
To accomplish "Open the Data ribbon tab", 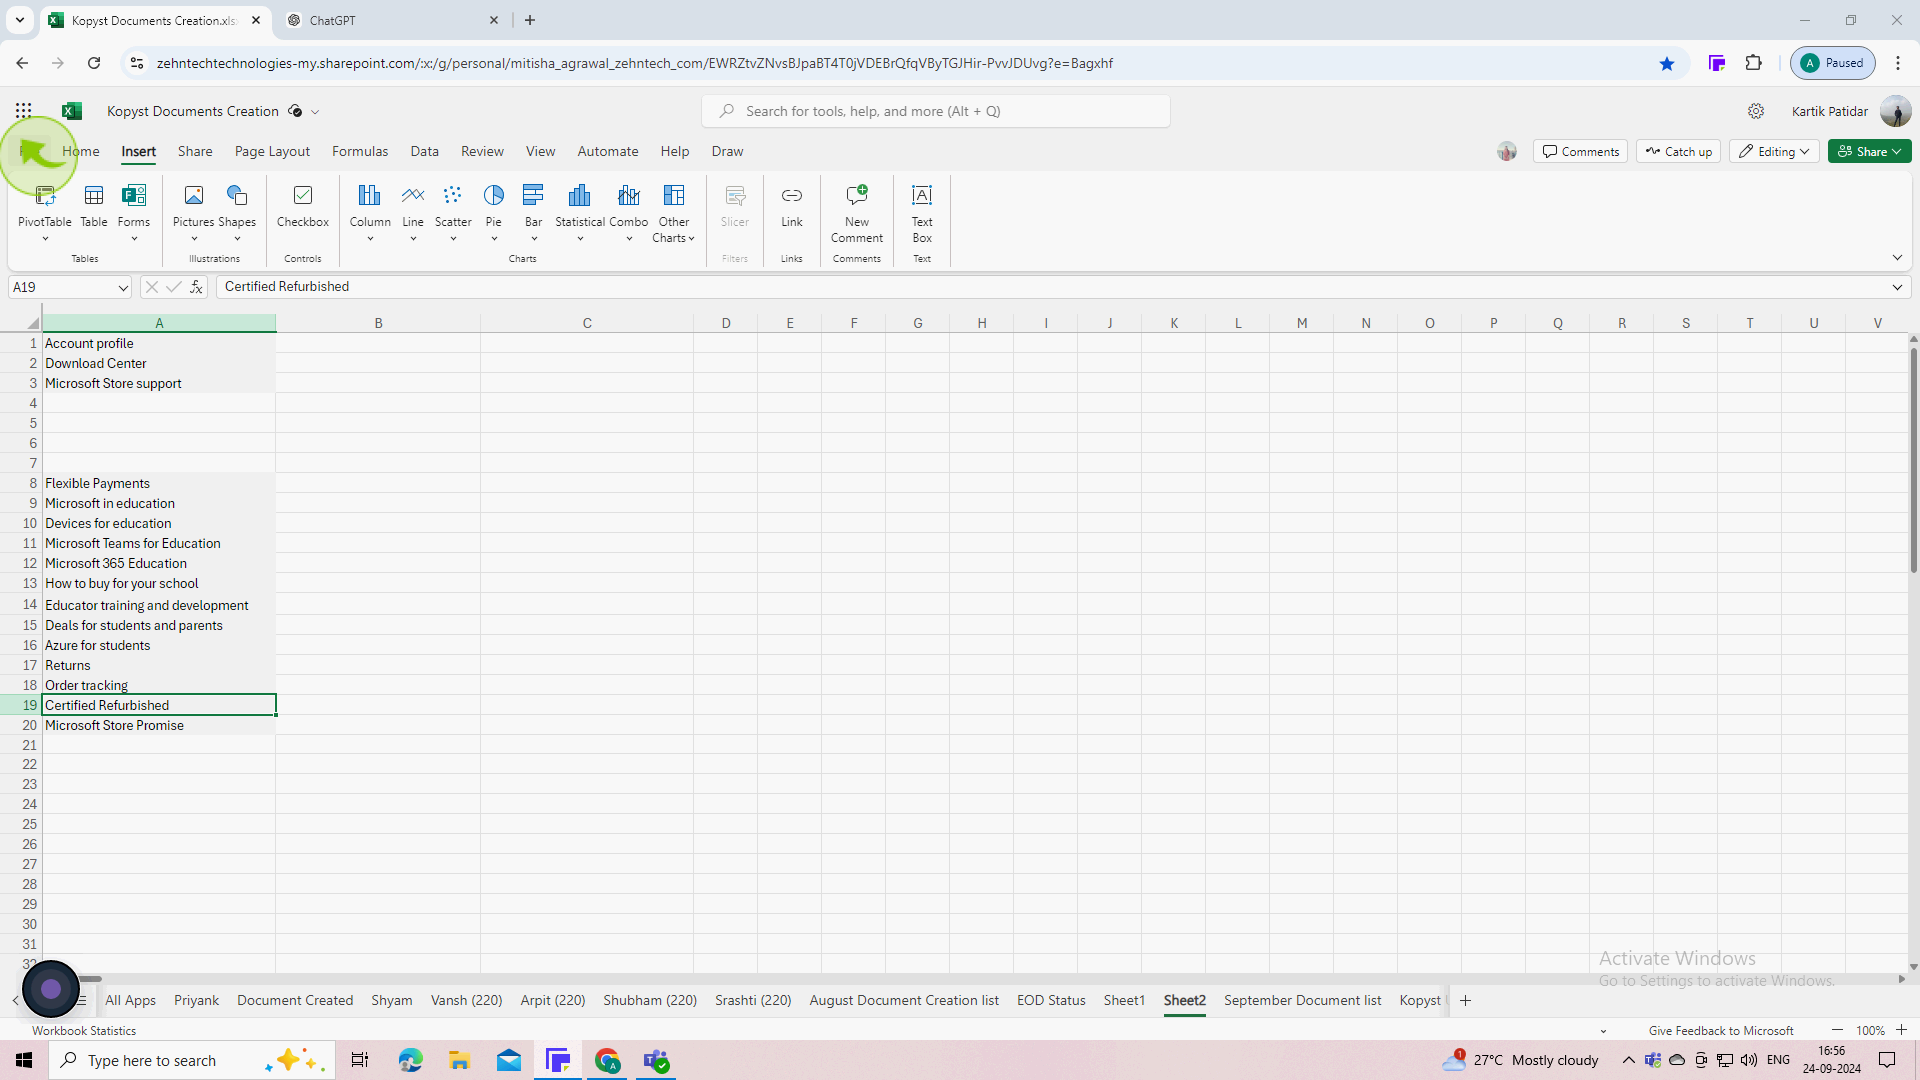I will coord(424,151).
